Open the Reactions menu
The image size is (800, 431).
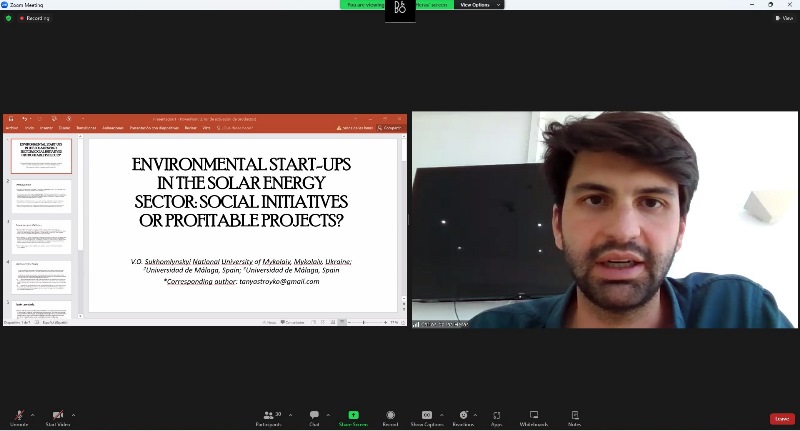463,416
